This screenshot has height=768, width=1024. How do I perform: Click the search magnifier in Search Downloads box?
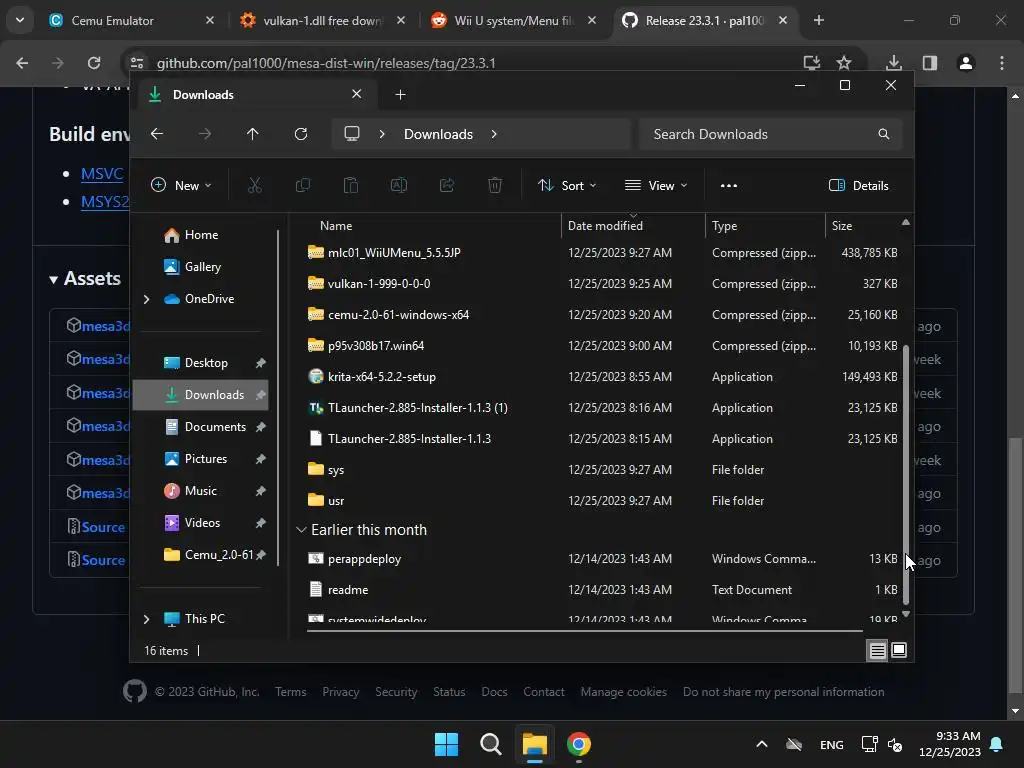point(884,134)
